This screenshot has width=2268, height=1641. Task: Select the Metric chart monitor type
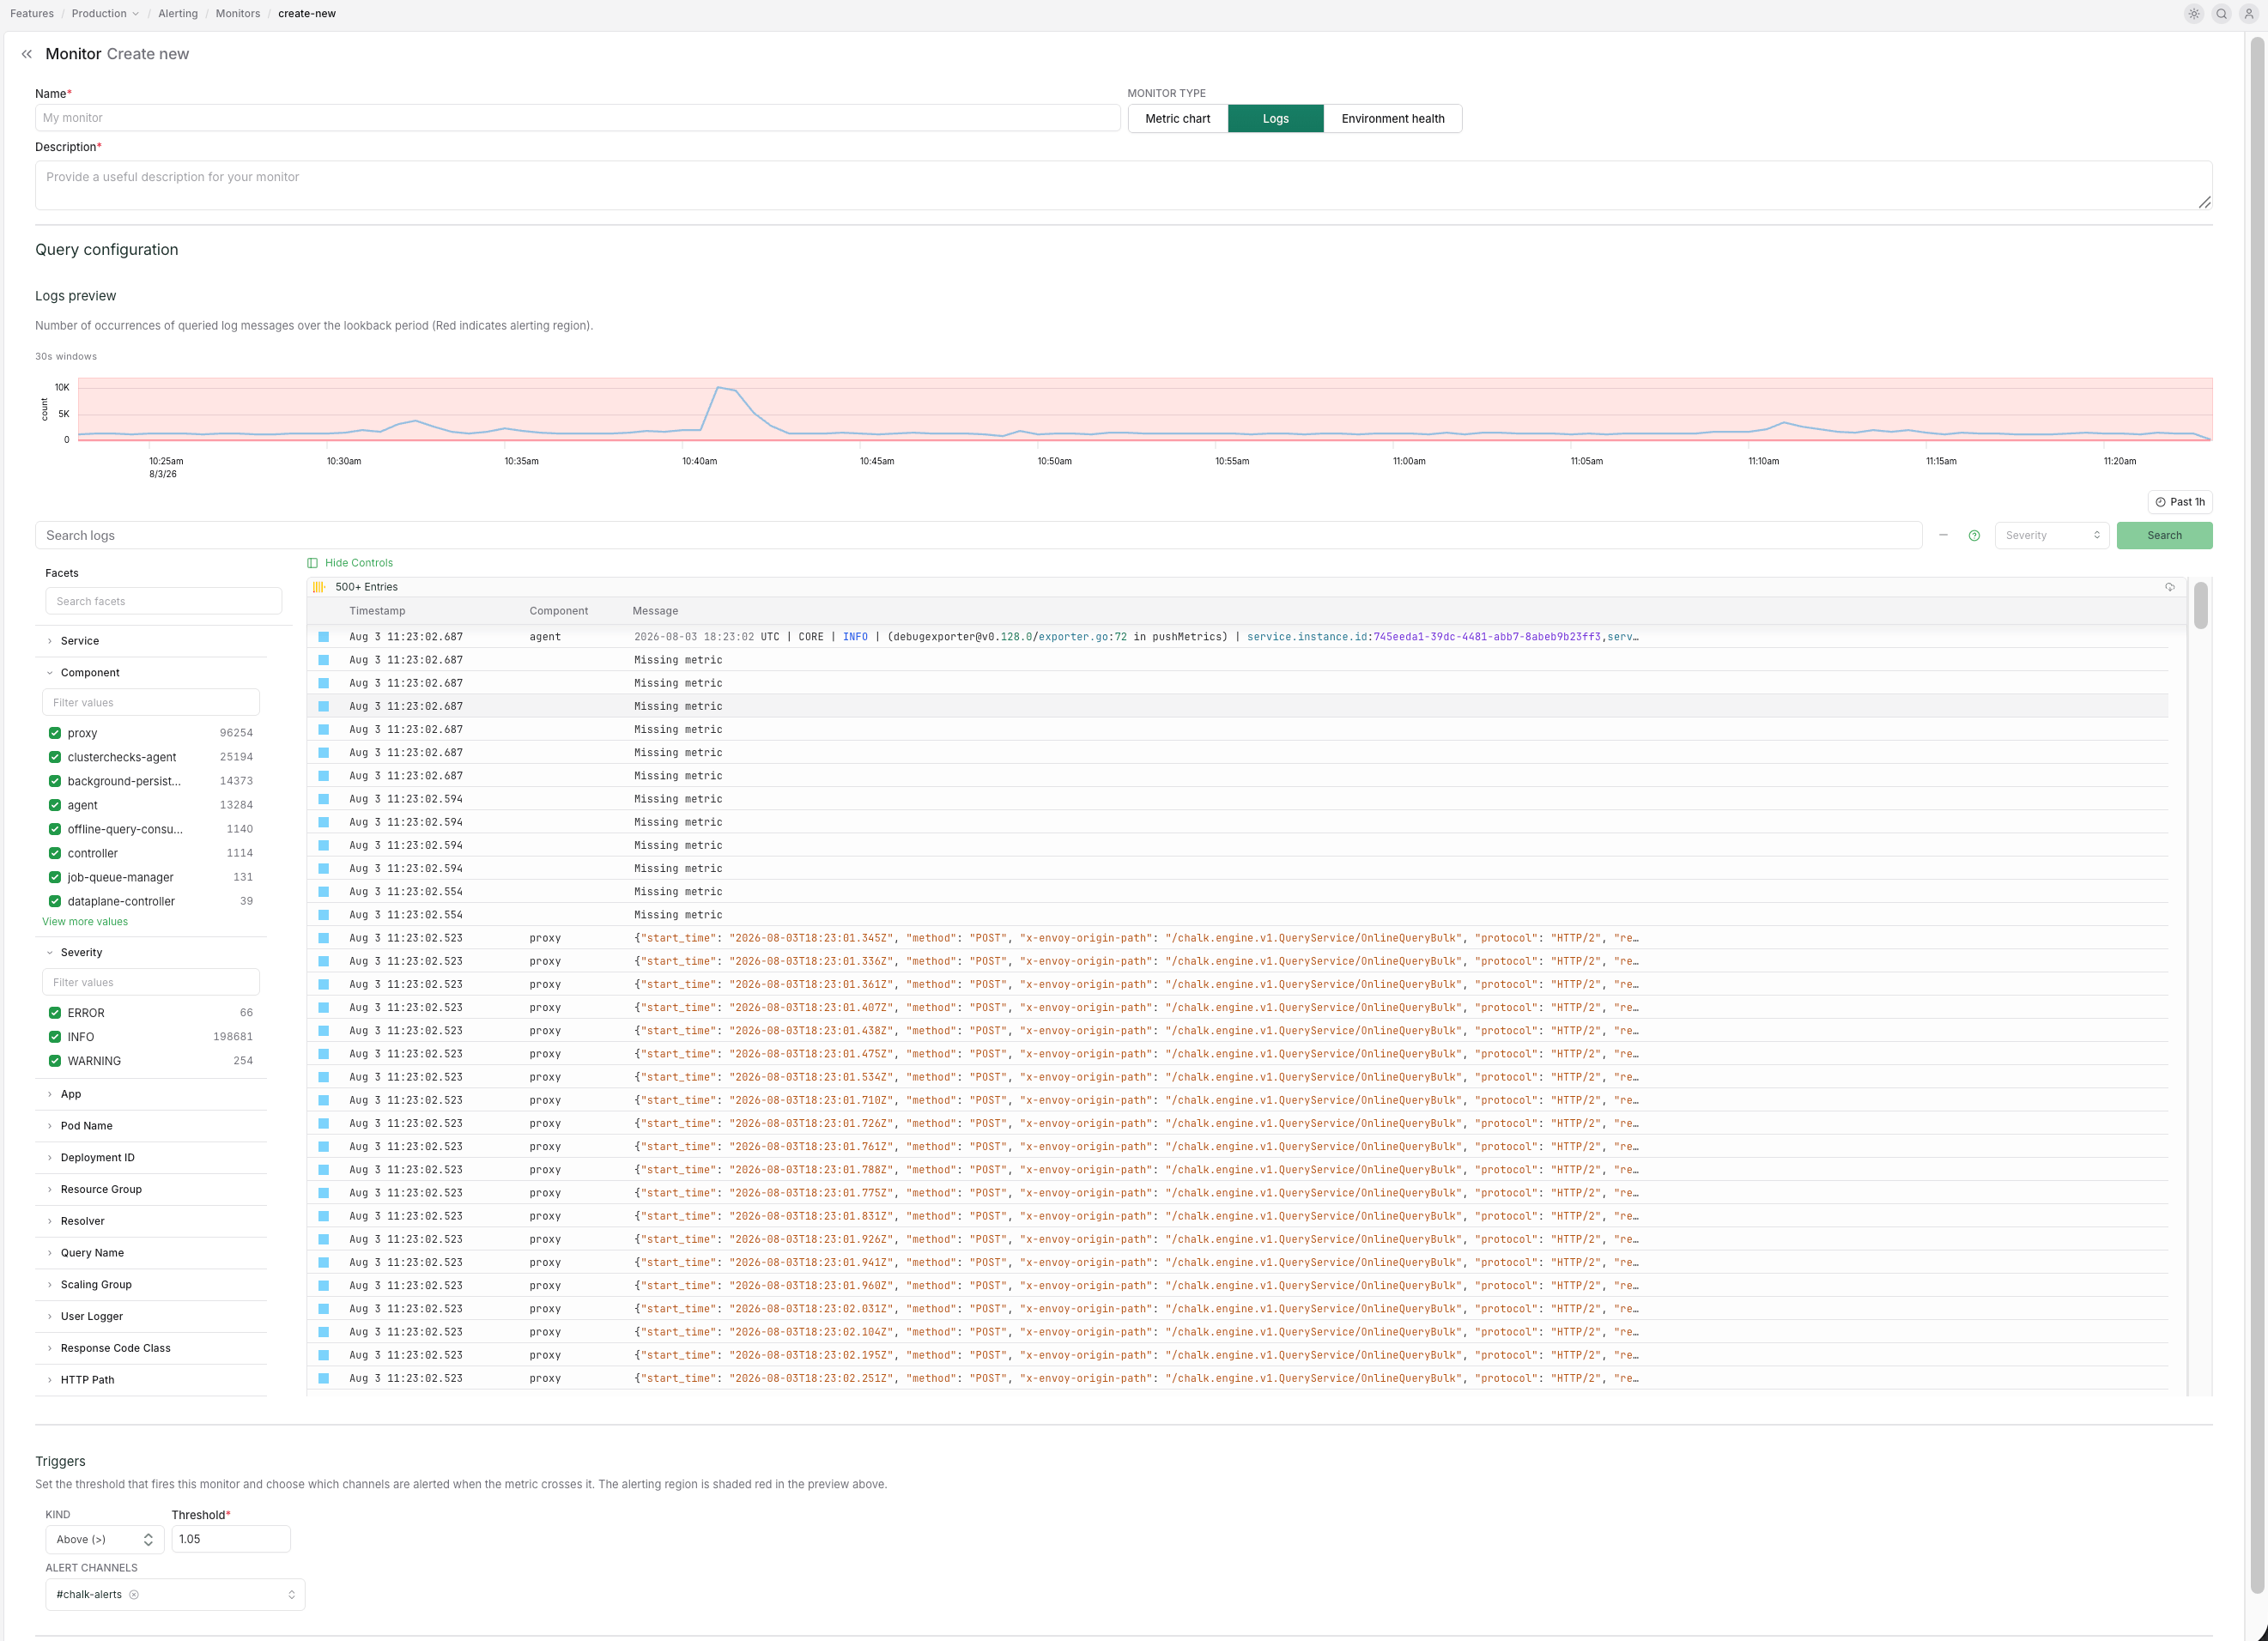(x=1177, y=119)
